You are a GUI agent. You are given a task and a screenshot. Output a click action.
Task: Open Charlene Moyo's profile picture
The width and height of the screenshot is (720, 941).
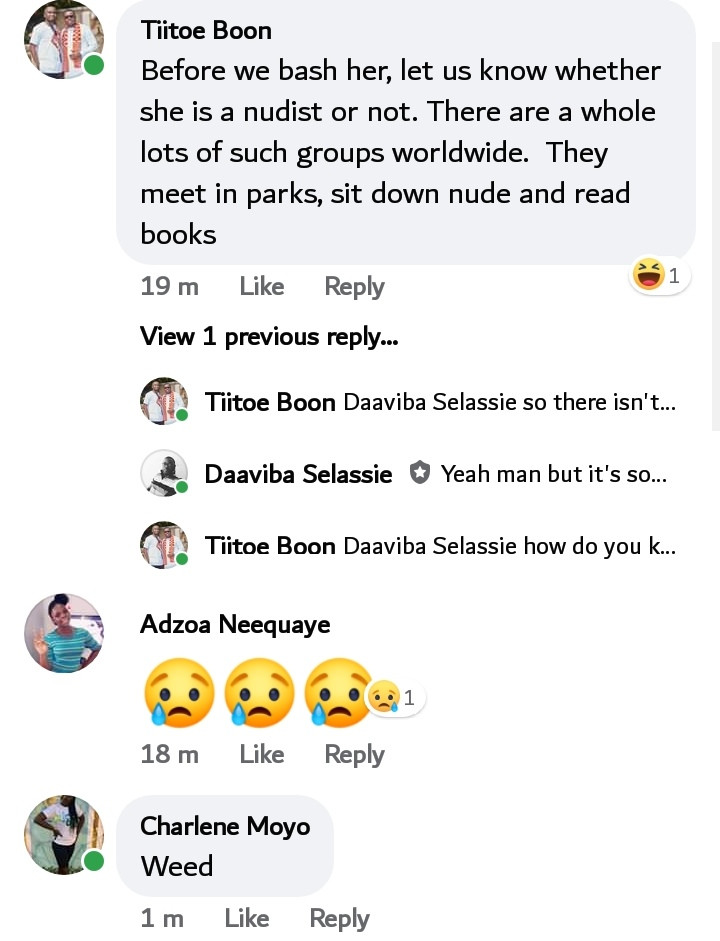(64, 835)
